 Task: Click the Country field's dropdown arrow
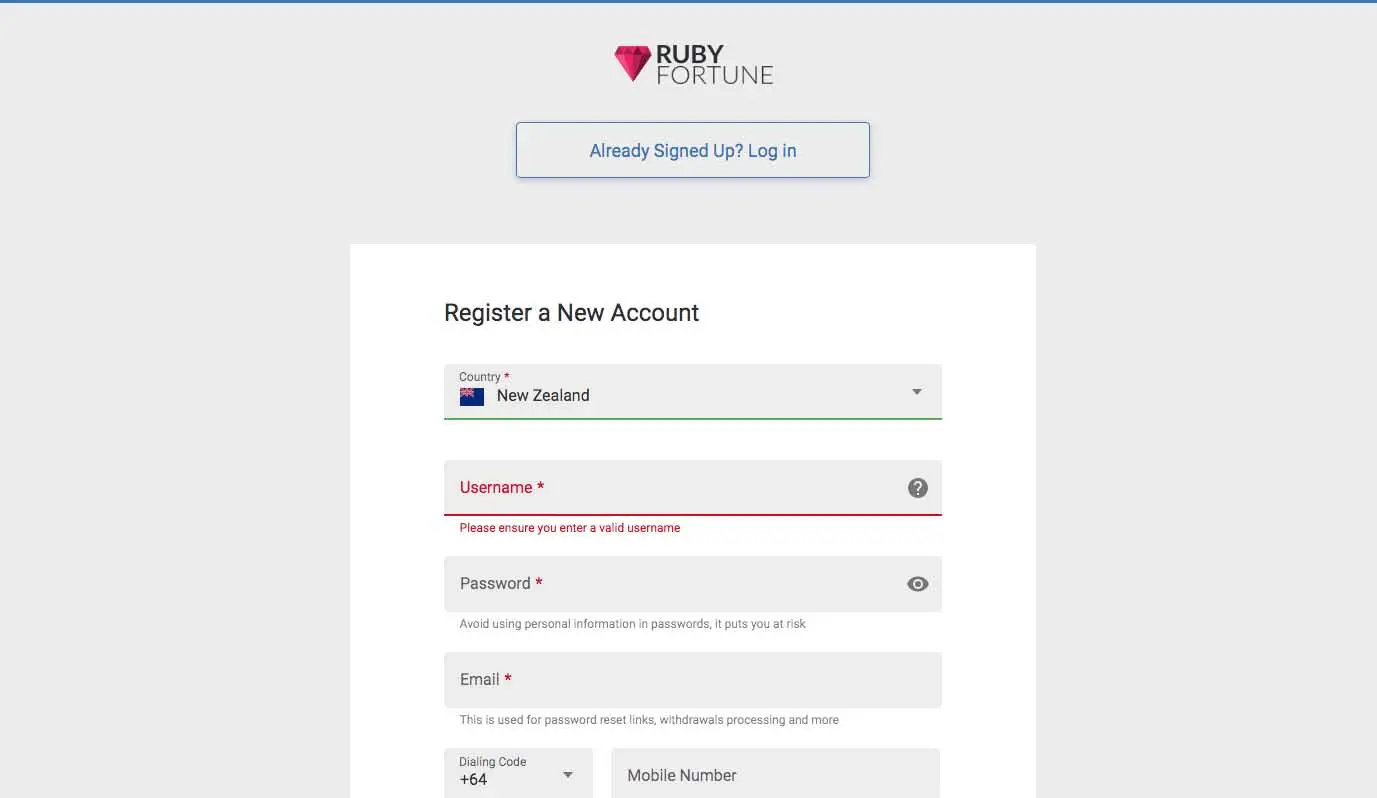click(x=916, y=392)
